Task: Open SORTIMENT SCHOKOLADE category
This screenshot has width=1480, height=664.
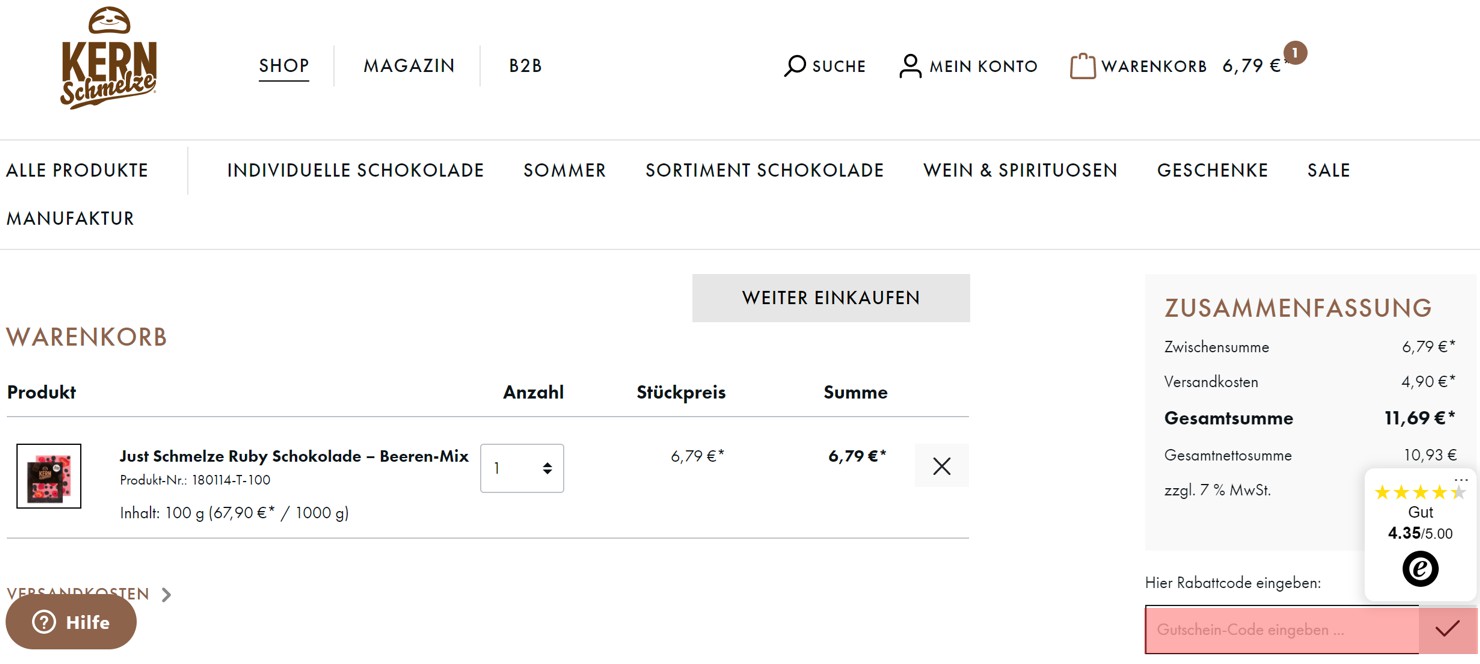Action: (x=765, y=170)
